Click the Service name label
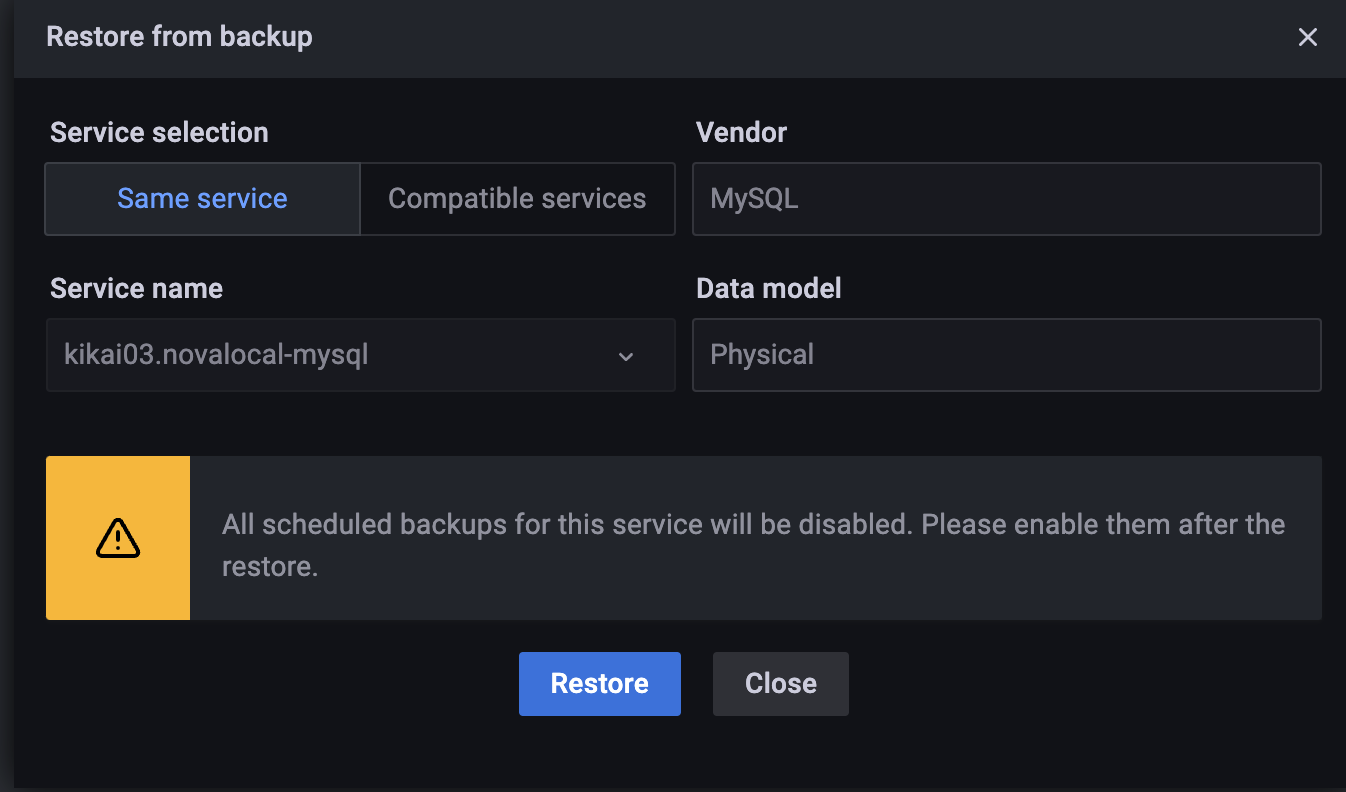Viewport: 1346px width, 792px height. pos(136,288)
